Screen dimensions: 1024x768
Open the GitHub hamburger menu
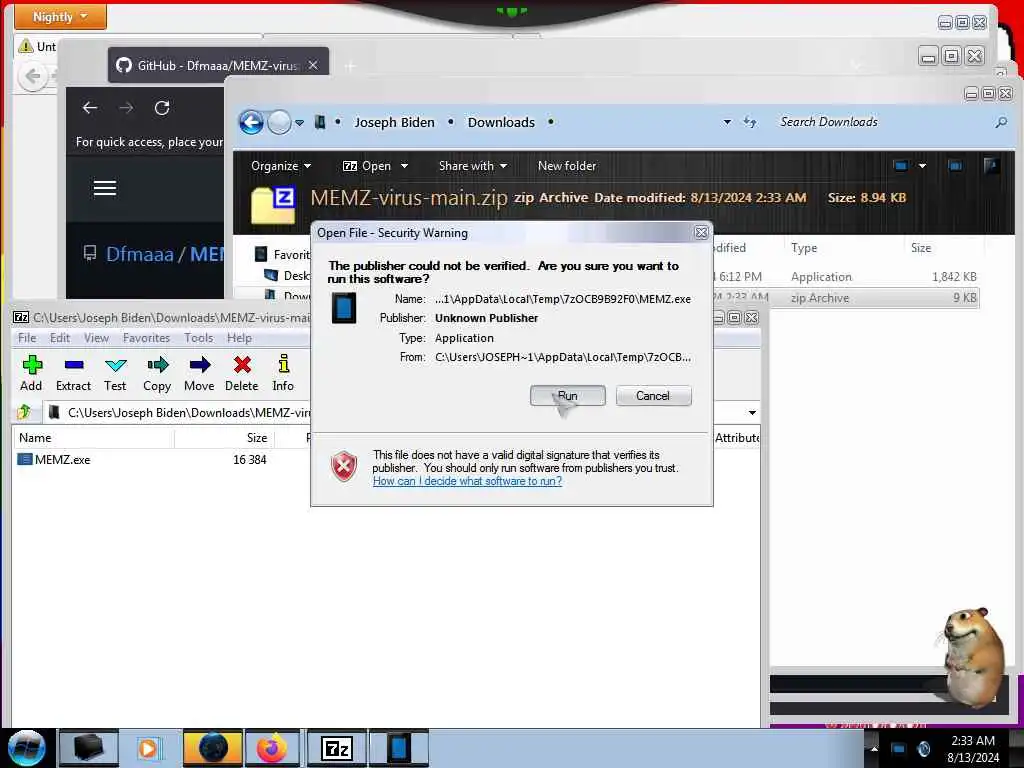click(105, 188)
